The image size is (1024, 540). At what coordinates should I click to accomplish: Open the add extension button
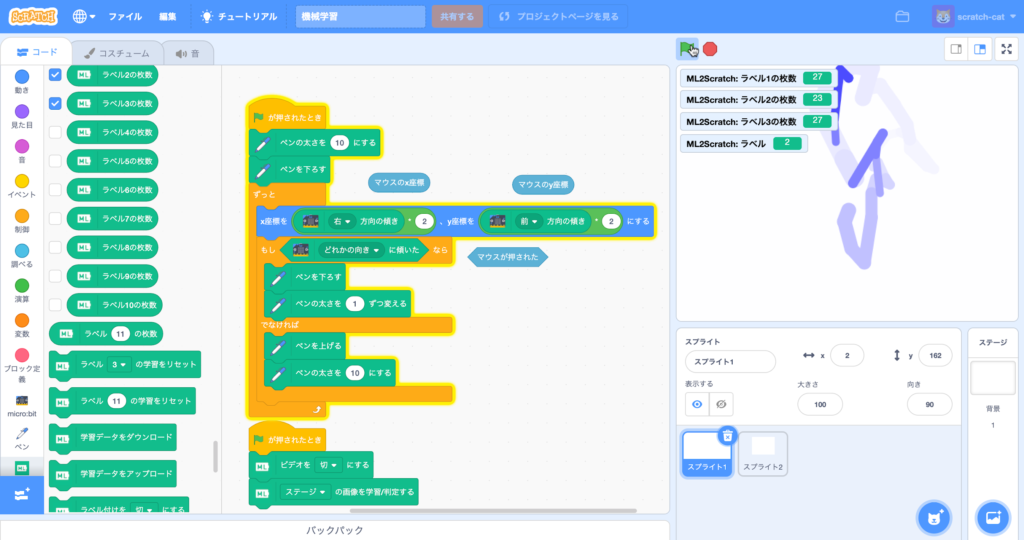pos(21,494)
